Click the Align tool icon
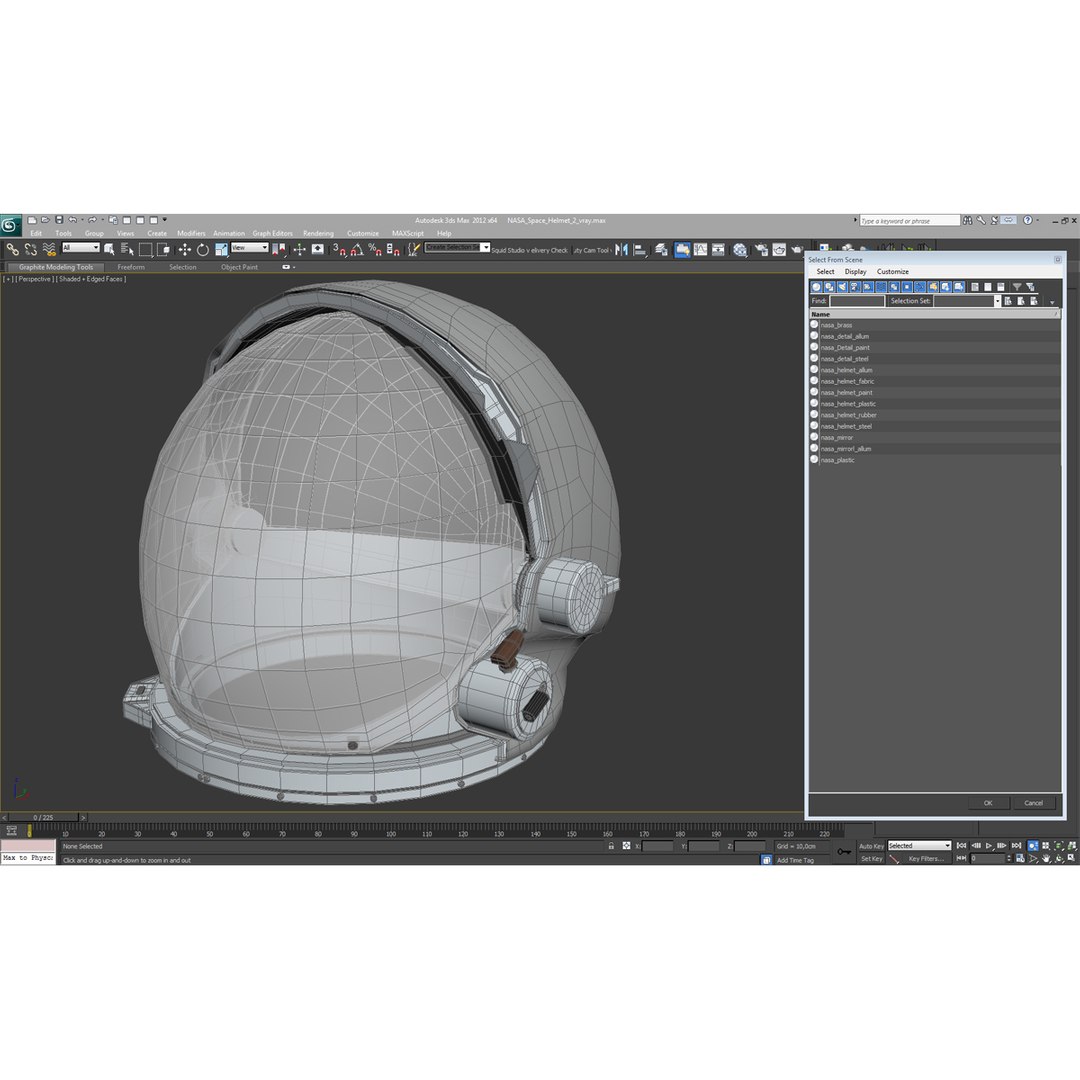The image size is (1080, 1080). coord(640,249)
